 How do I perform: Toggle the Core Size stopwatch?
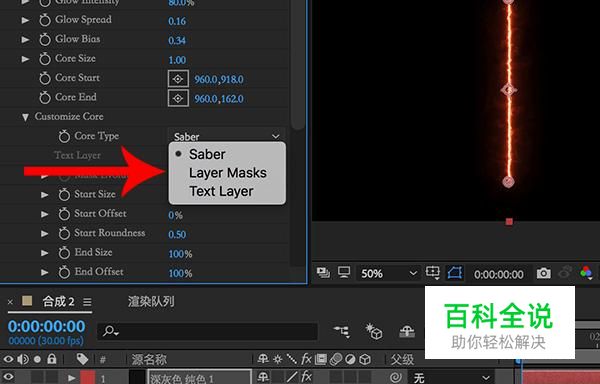[x=45, y=59]
